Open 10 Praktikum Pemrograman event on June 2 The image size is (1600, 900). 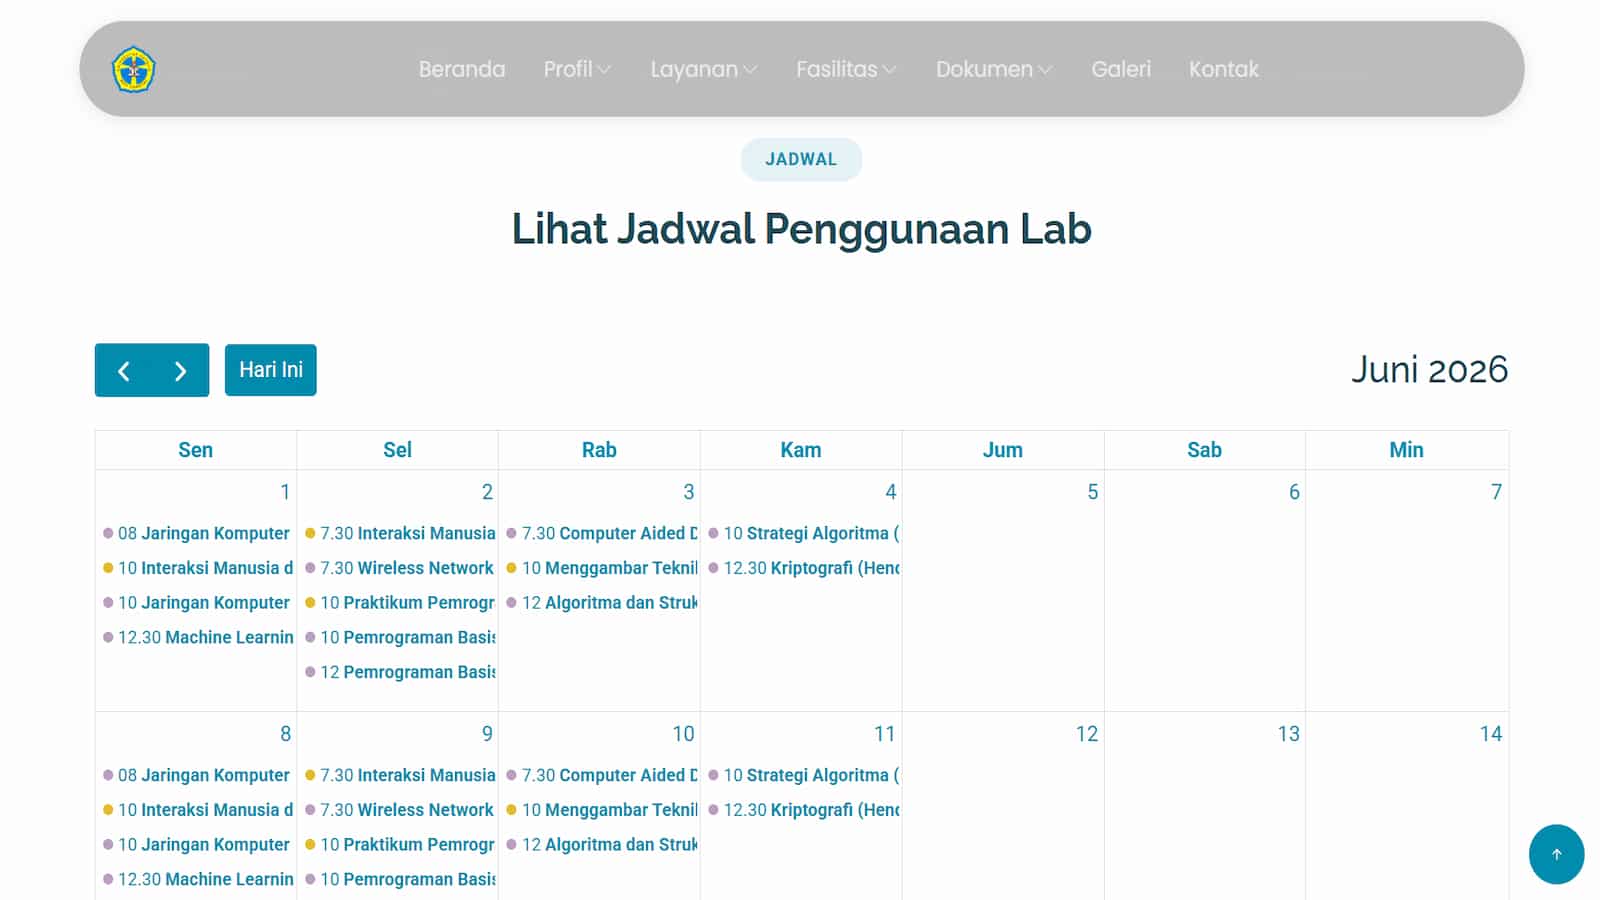[x=399, y=603]
